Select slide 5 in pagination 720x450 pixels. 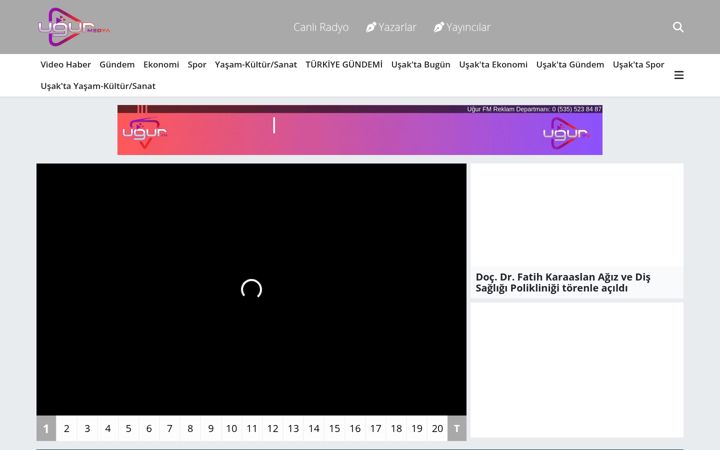coord(129,428)
